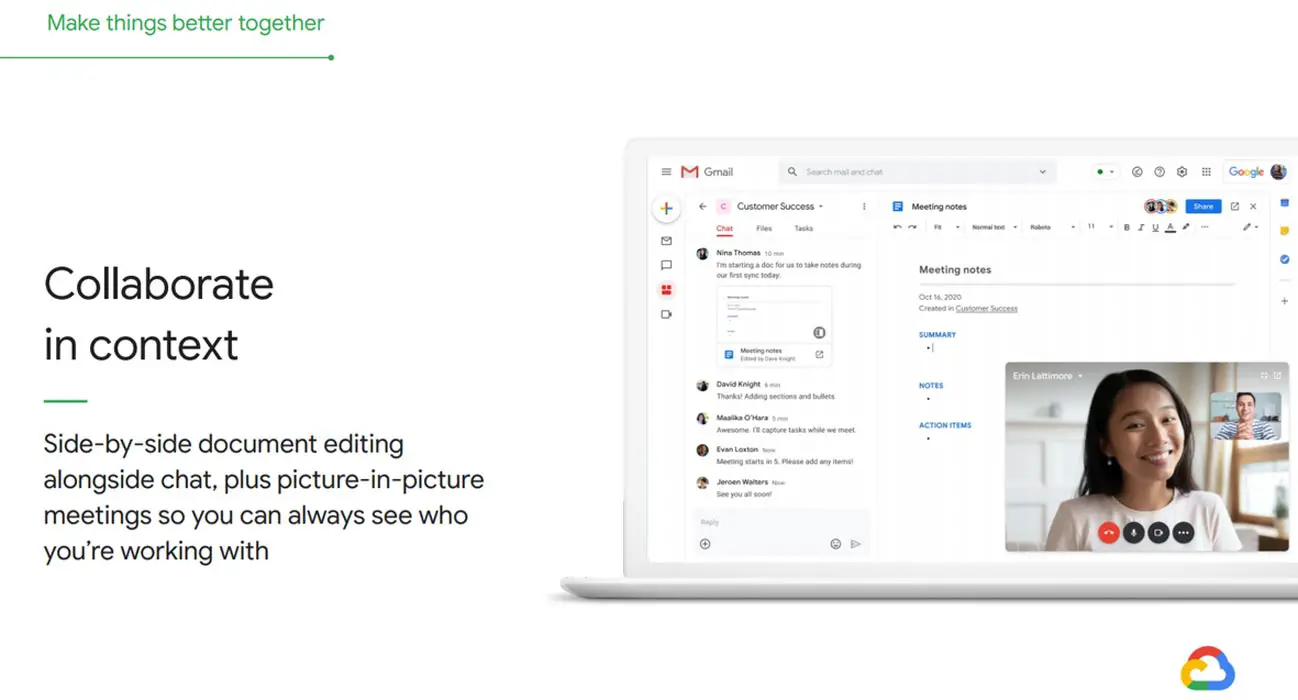Open more toolbar options ellipsis

tap(1204, 227)
